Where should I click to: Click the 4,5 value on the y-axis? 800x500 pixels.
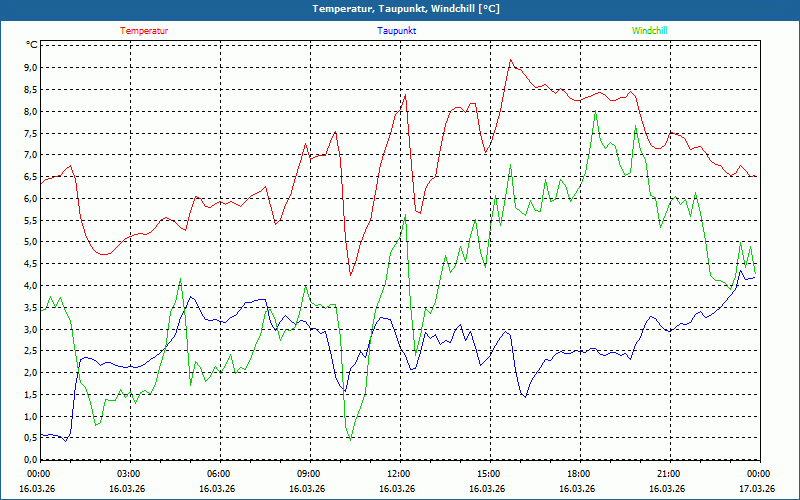click(x=30, y=264)
